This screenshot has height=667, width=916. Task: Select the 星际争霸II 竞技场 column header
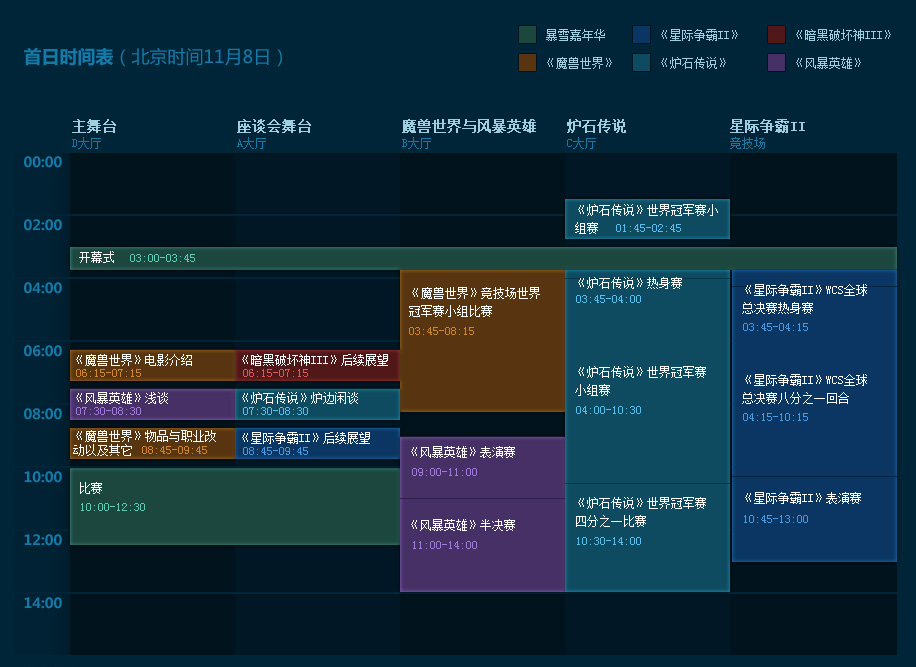pos(767,134)
